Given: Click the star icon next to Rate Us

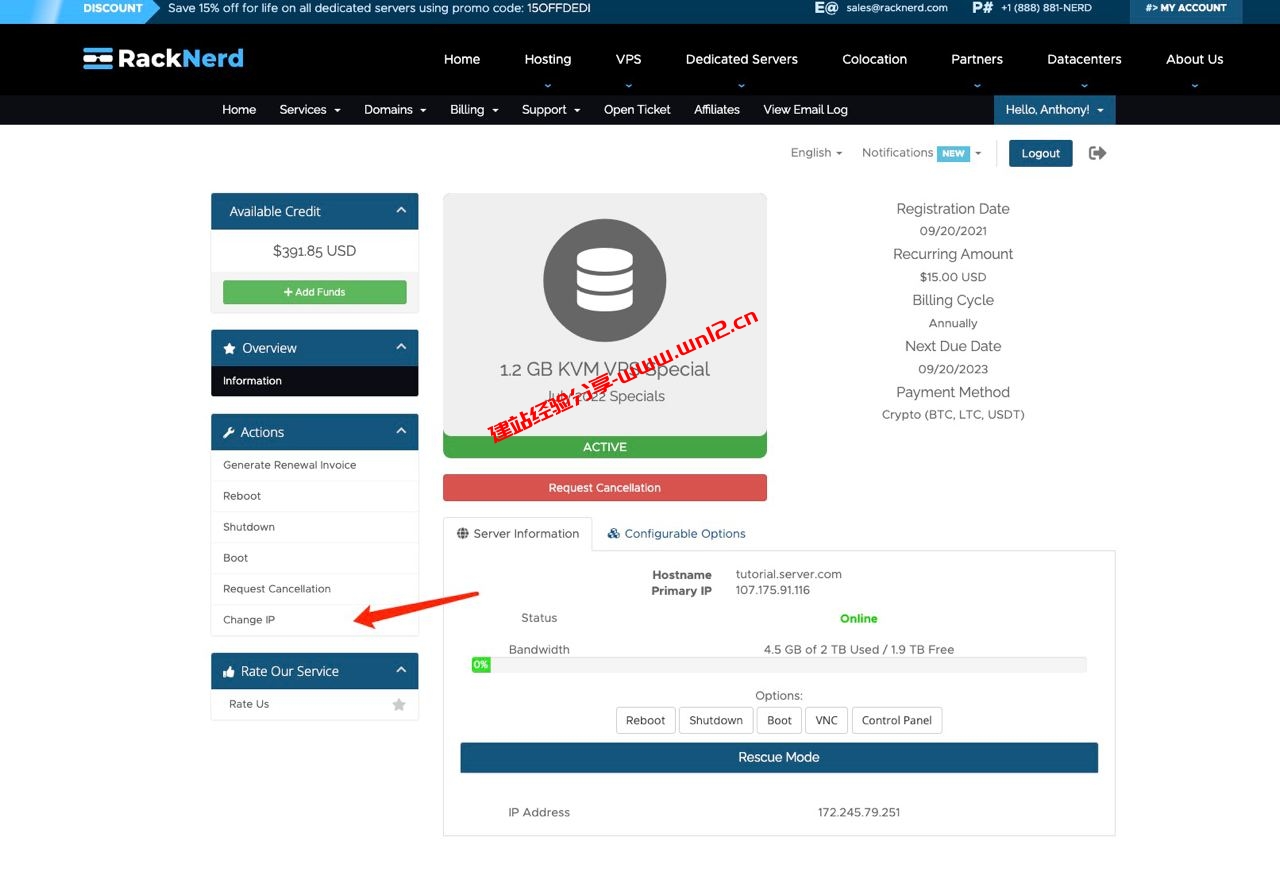Looking at the screenshot, I should pyautogui.click(x=399, y=705).
